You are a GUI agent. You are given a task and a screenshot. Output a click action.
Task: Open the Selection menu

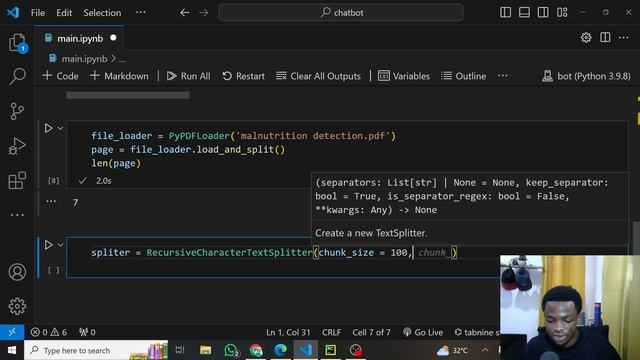point(102,13)
